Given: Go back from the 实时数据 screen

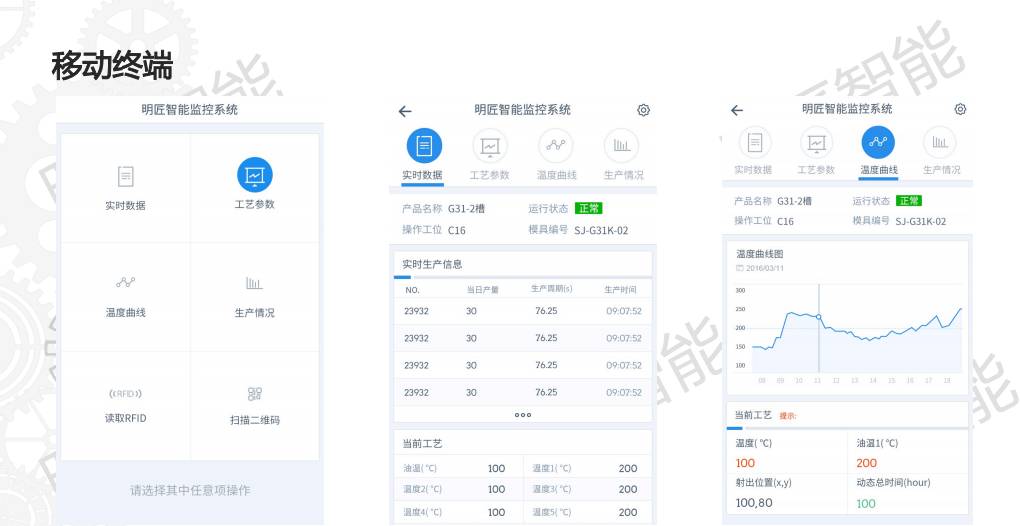Looking at the screenshot, I should [405, 111].
